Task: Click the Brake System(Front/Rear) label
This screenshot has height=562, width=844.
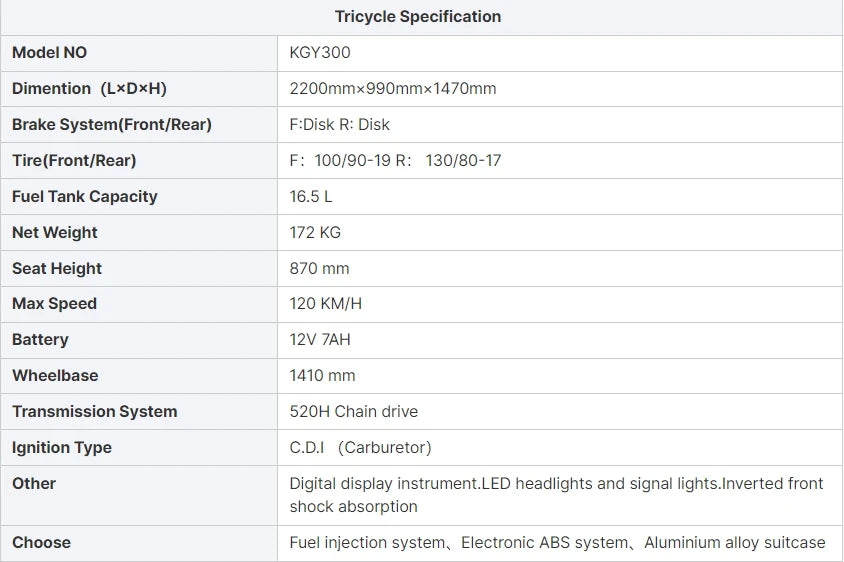Action: pyautogui.click(x=112, y=124)
